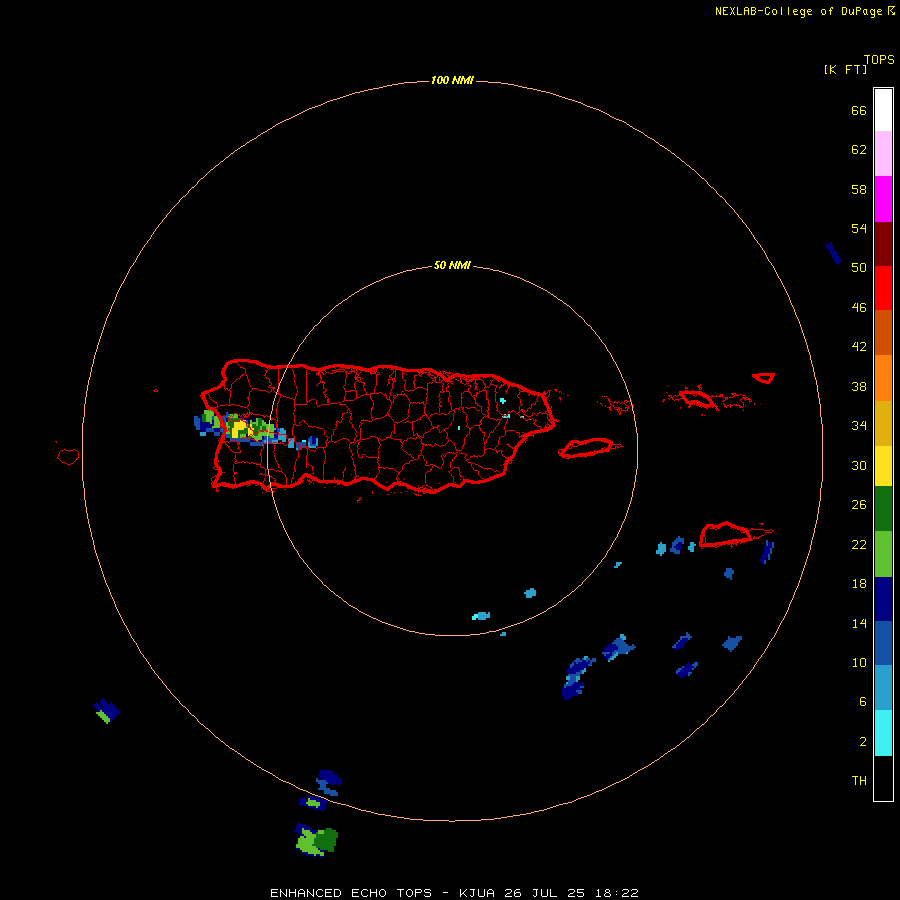Screen dimensions: 900x900
Task: Click the 42 legend value
Action: [x=859, y=347]
